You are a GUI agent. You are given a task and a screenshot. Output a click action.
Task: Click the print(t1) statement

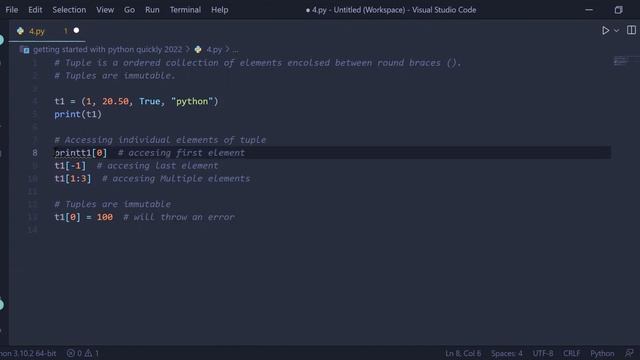click(78, 114)
